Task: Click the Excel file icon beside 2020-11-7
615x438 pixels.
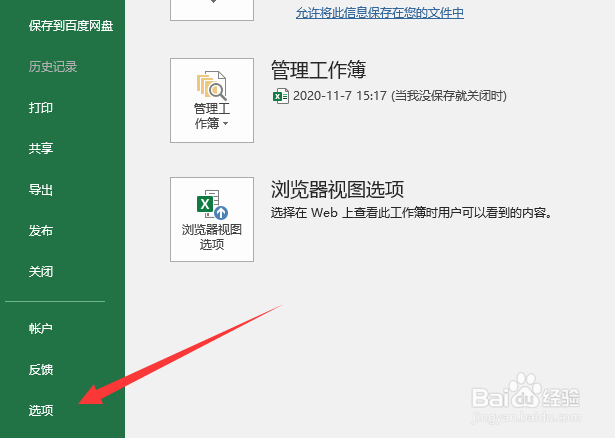Action: coord(281,96)
